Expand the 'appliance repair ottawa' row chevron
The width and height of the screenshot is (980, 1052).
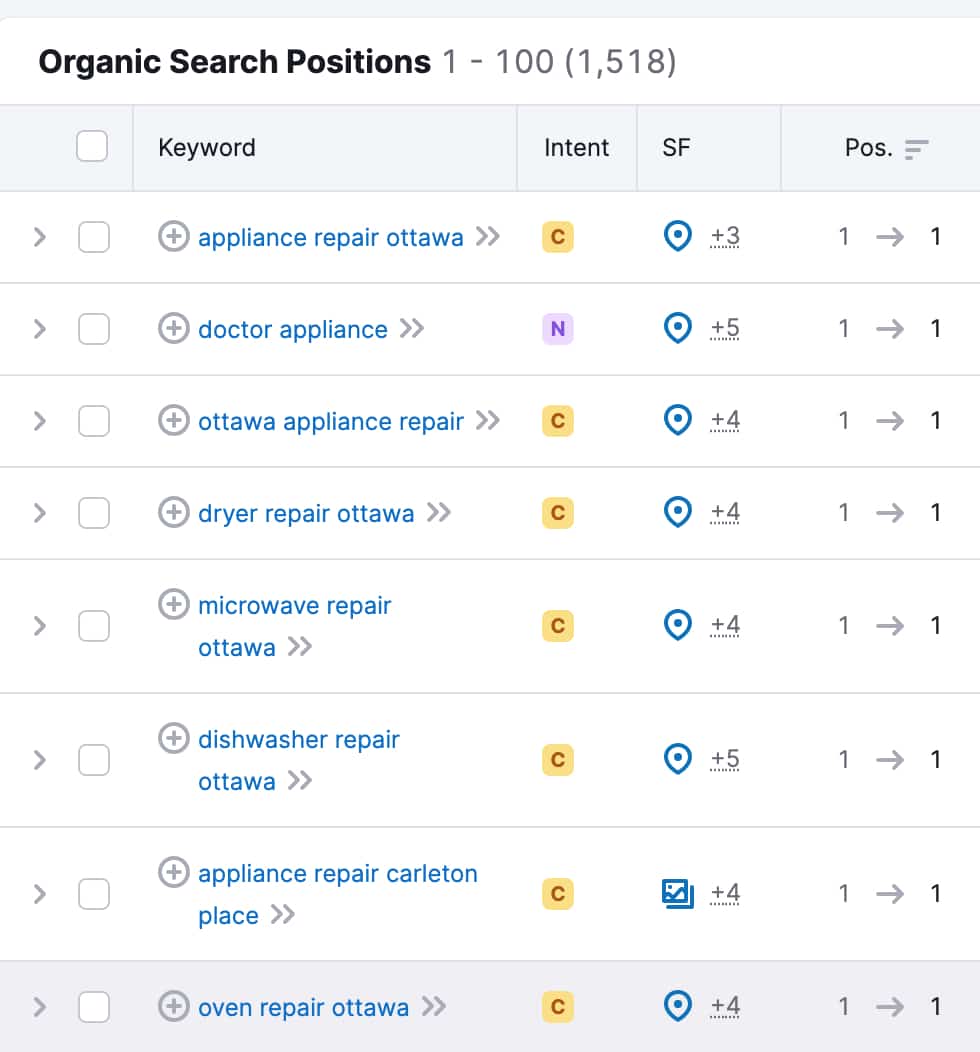[x=40, y=237]
